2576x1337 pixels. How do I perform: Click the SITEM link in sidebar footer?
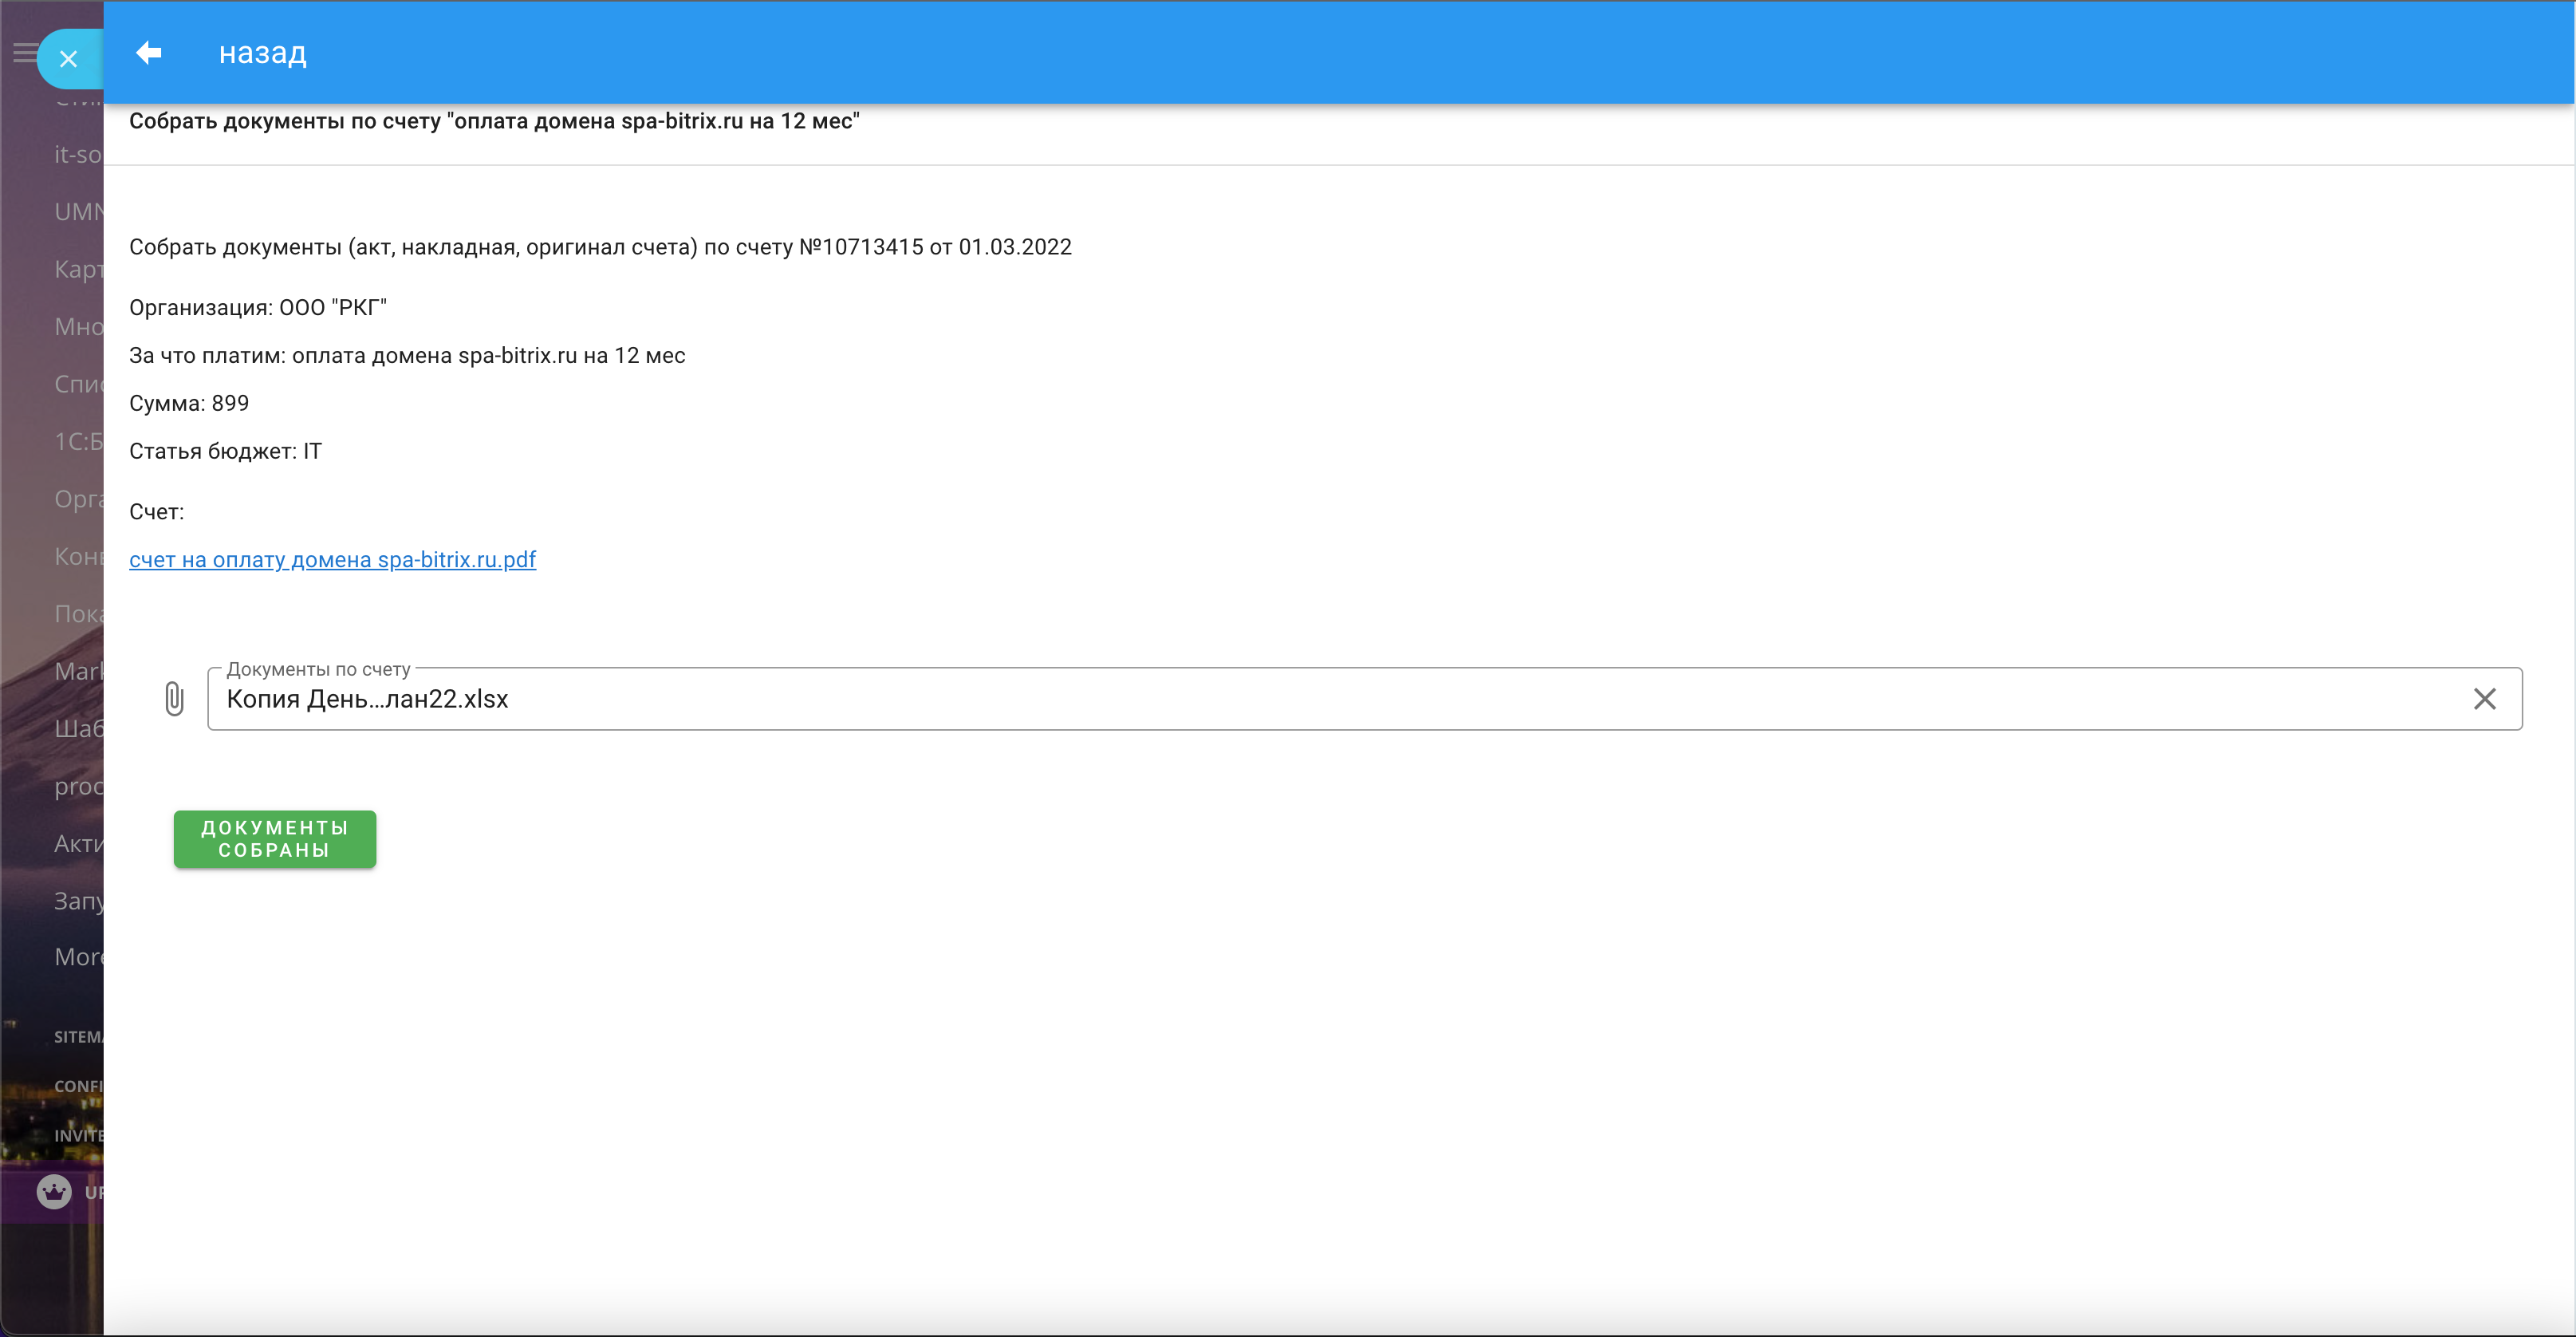78,1037
